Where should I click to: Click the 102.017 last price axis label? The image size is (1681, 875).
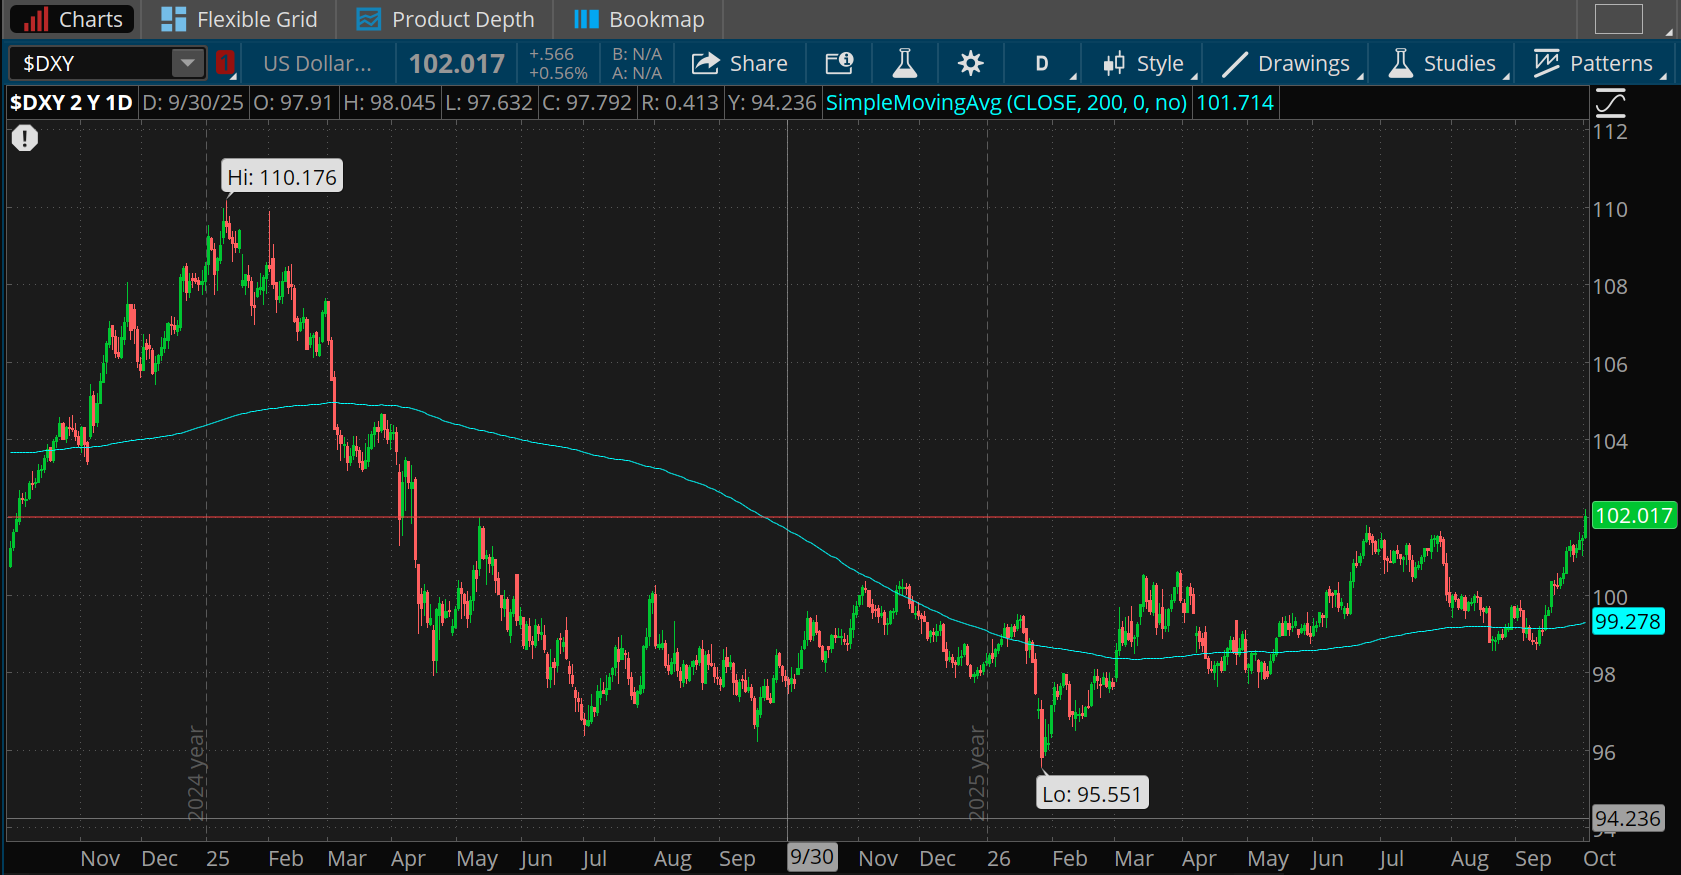point(1633,516)
